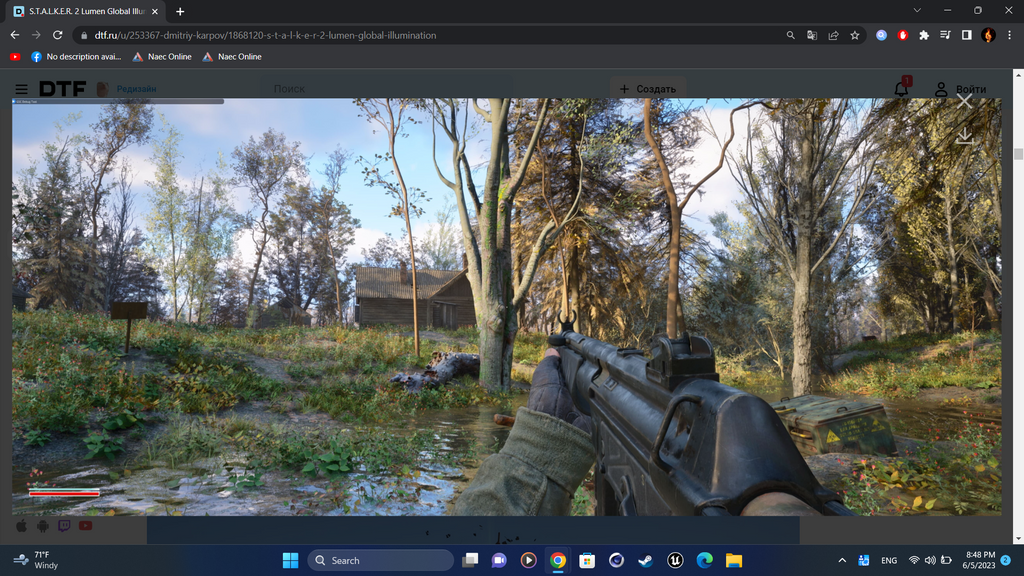Viewport: 1024px width, 576px height.
Task: Open the Cinema 4D sphere taskbar icon
Action: 616,560
